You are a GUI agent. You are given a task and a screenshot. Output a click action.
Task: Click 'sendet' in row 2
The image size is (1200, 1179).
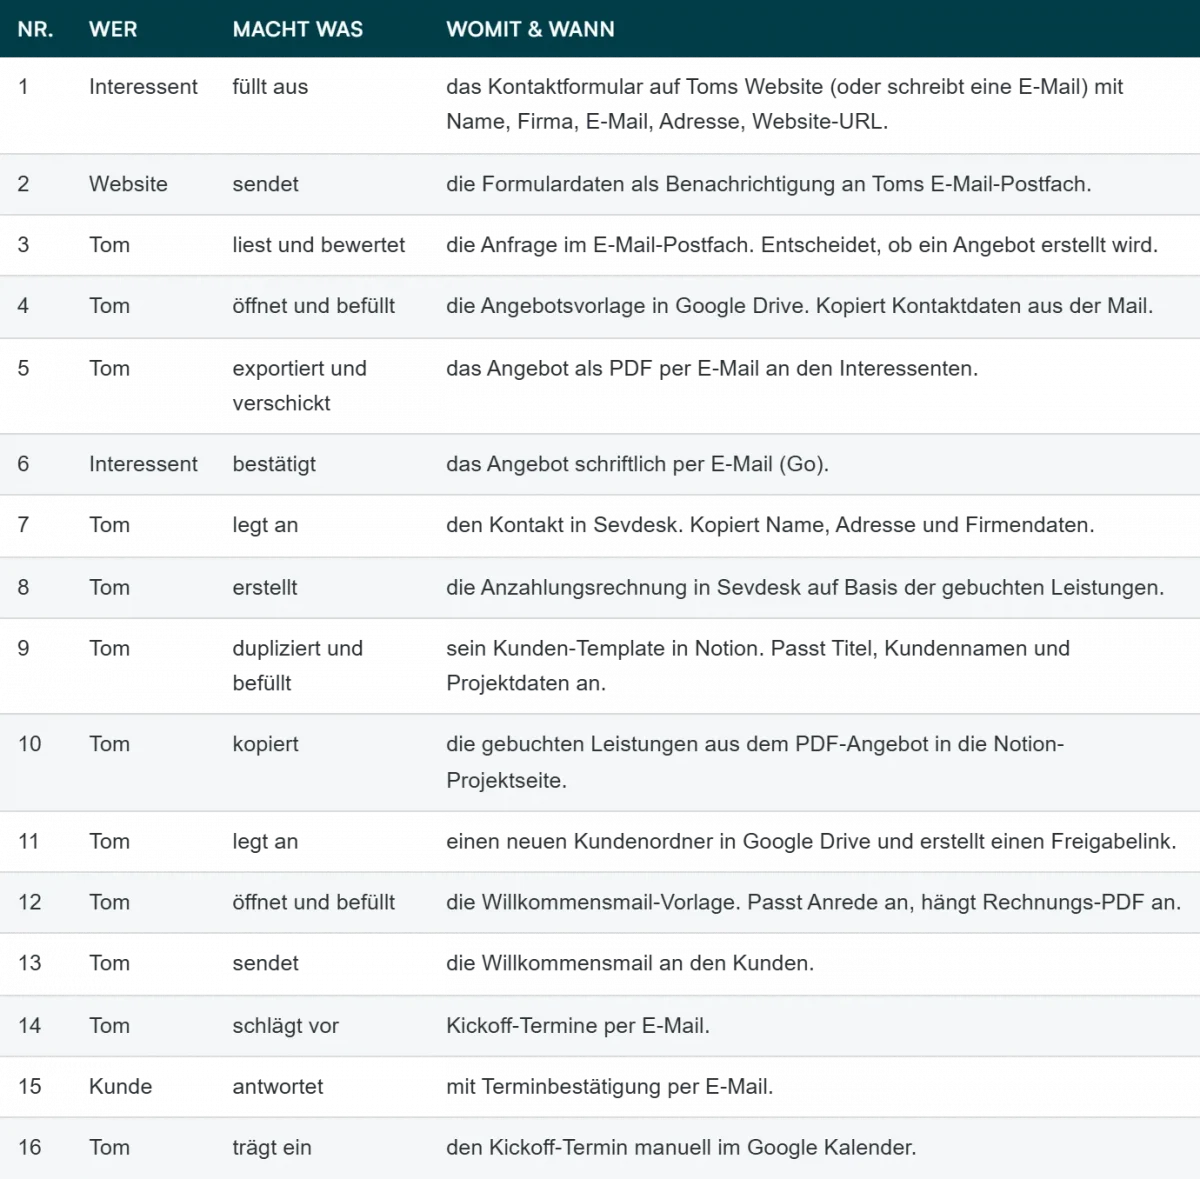click(x=265, y=184)
